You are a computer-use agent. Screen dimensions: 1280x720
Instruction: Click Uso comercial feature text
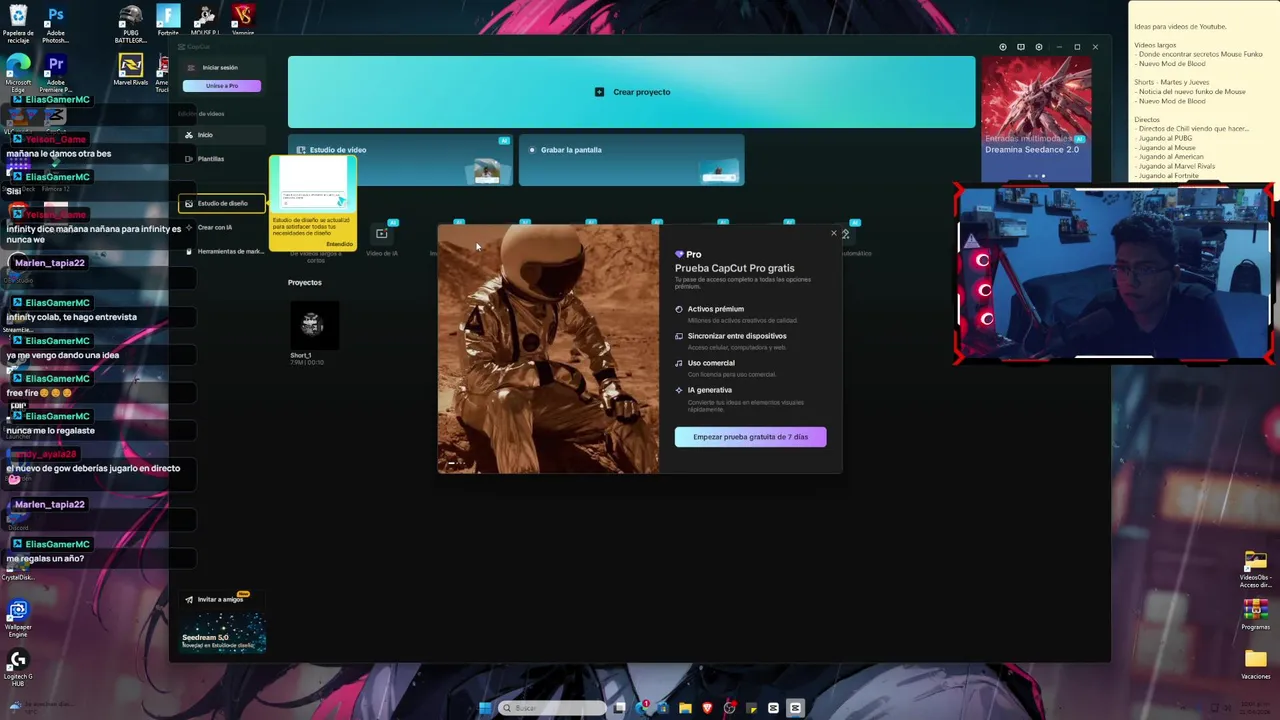pos(711,363)
